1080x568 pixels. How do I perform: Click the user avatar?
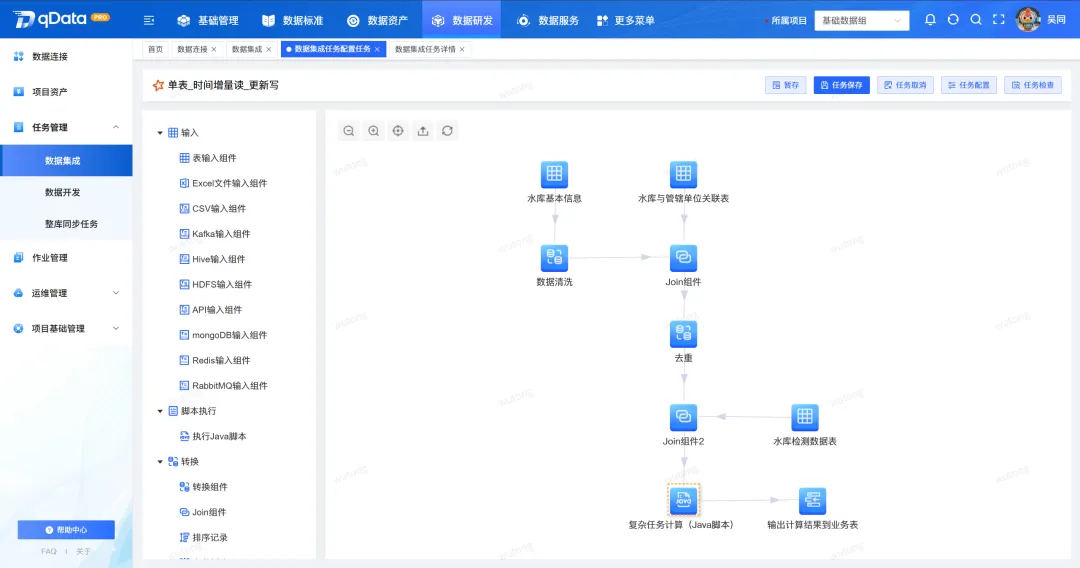coord(1028,20)
